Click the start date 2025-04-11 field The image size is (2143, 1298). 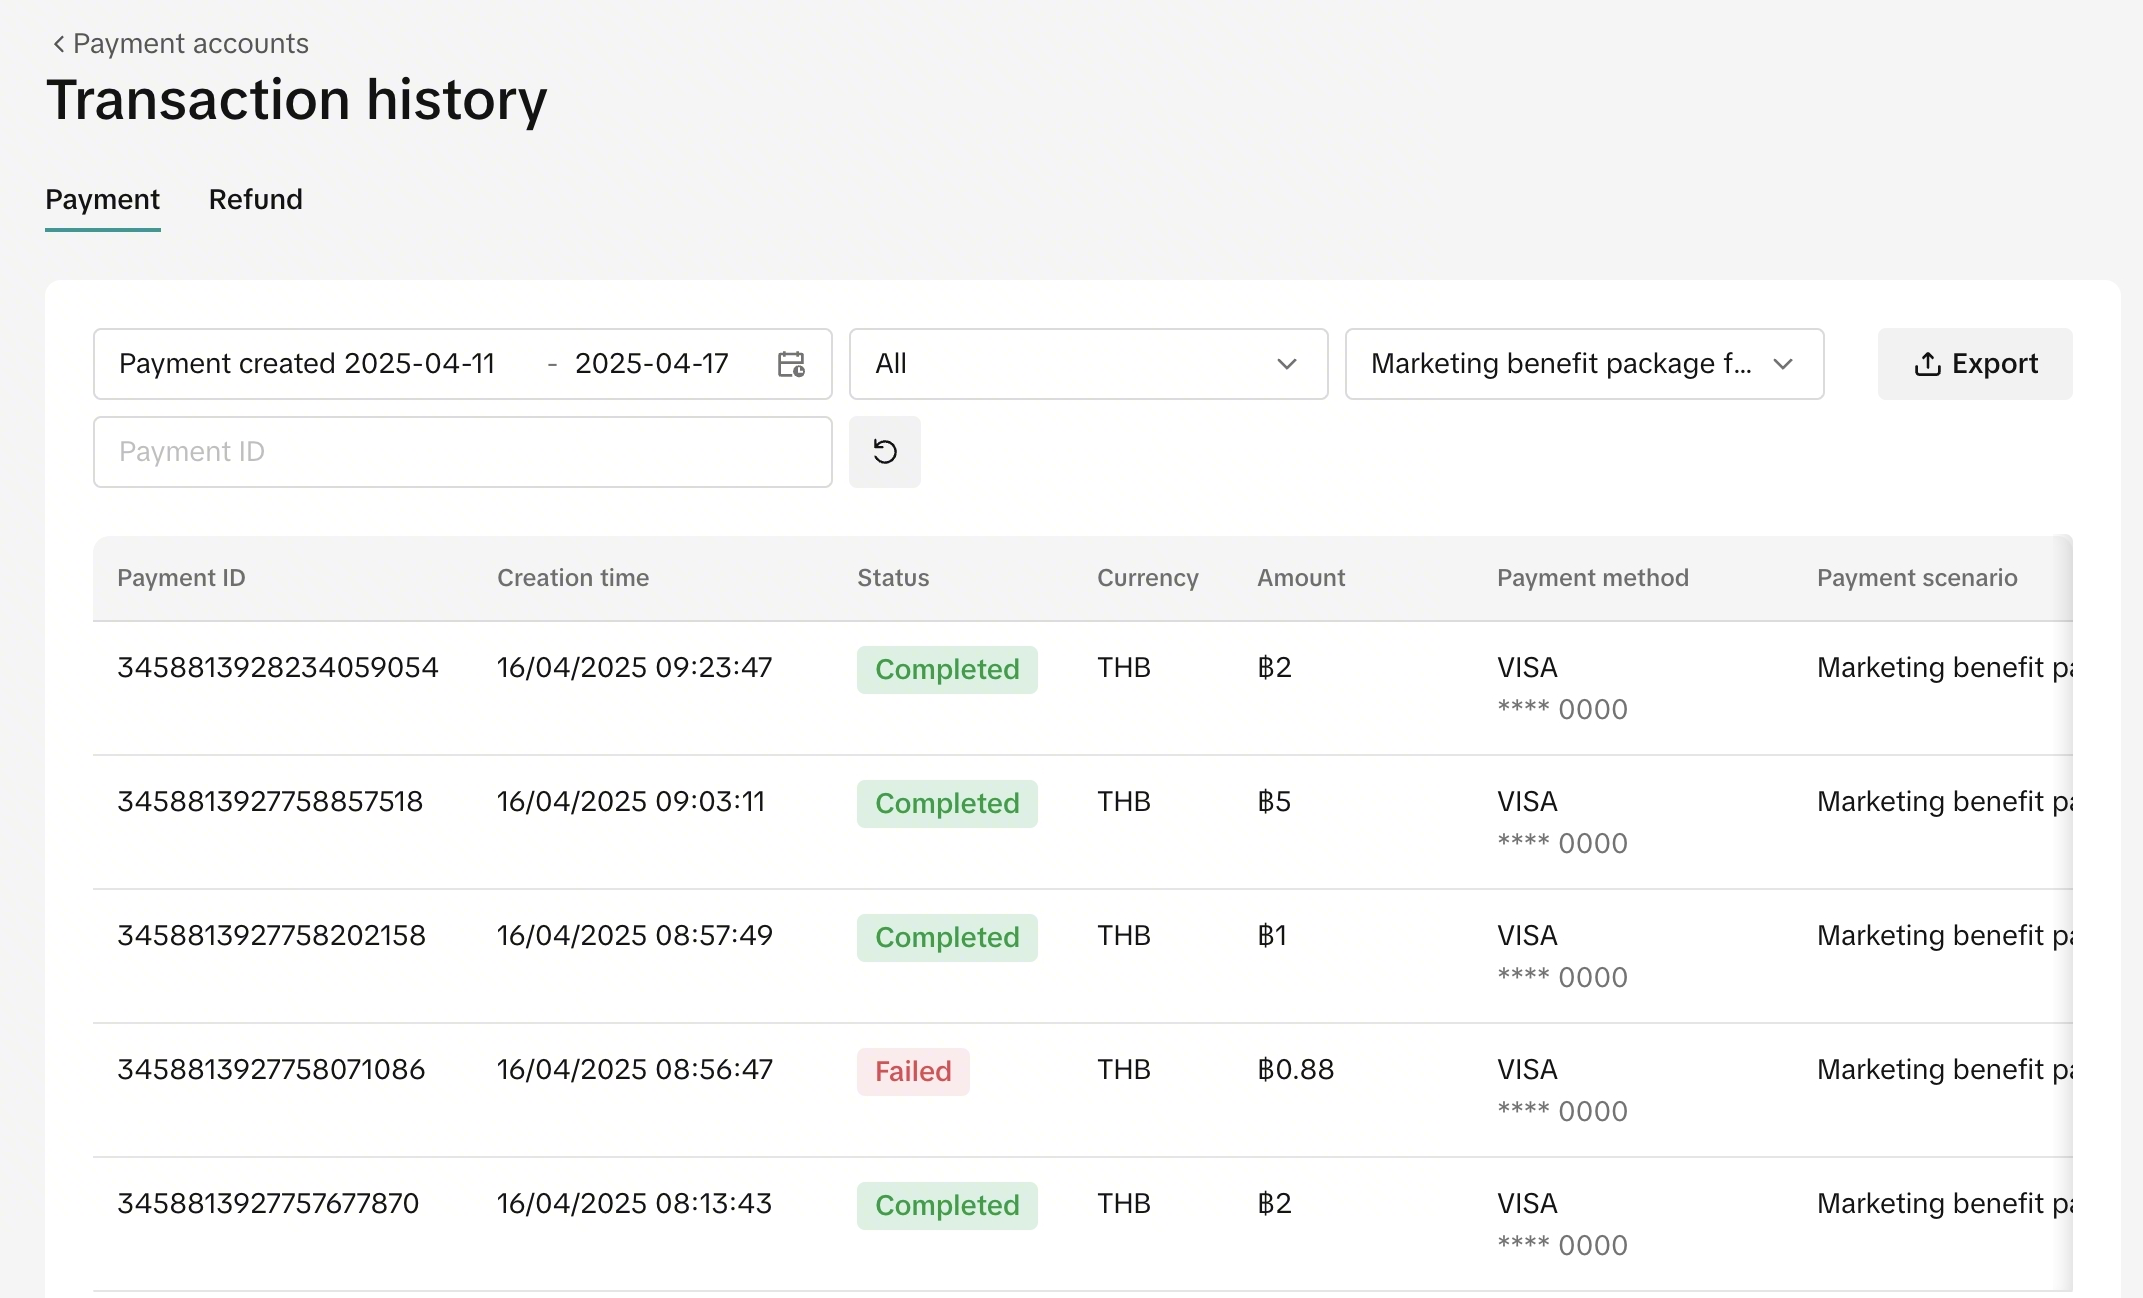click(x=420, y=364)
